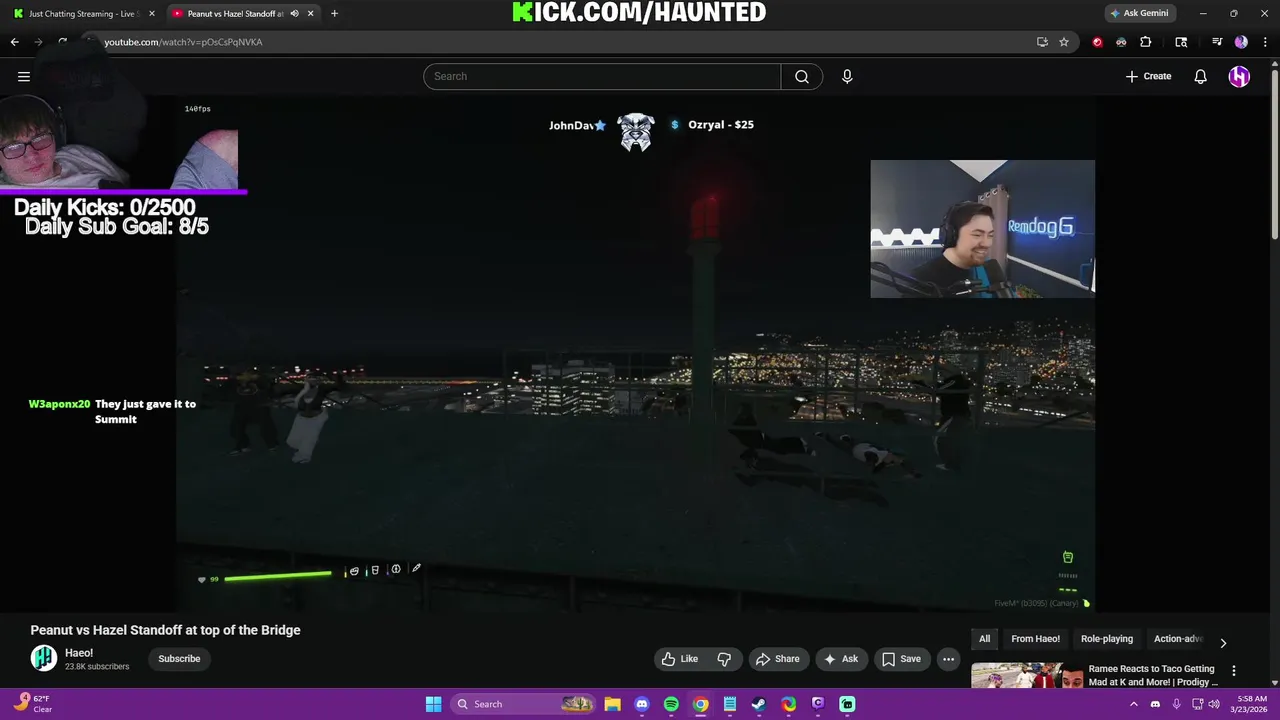Click the Ask button below the video
Screen dimensions: 1280x720
[840, 659]
